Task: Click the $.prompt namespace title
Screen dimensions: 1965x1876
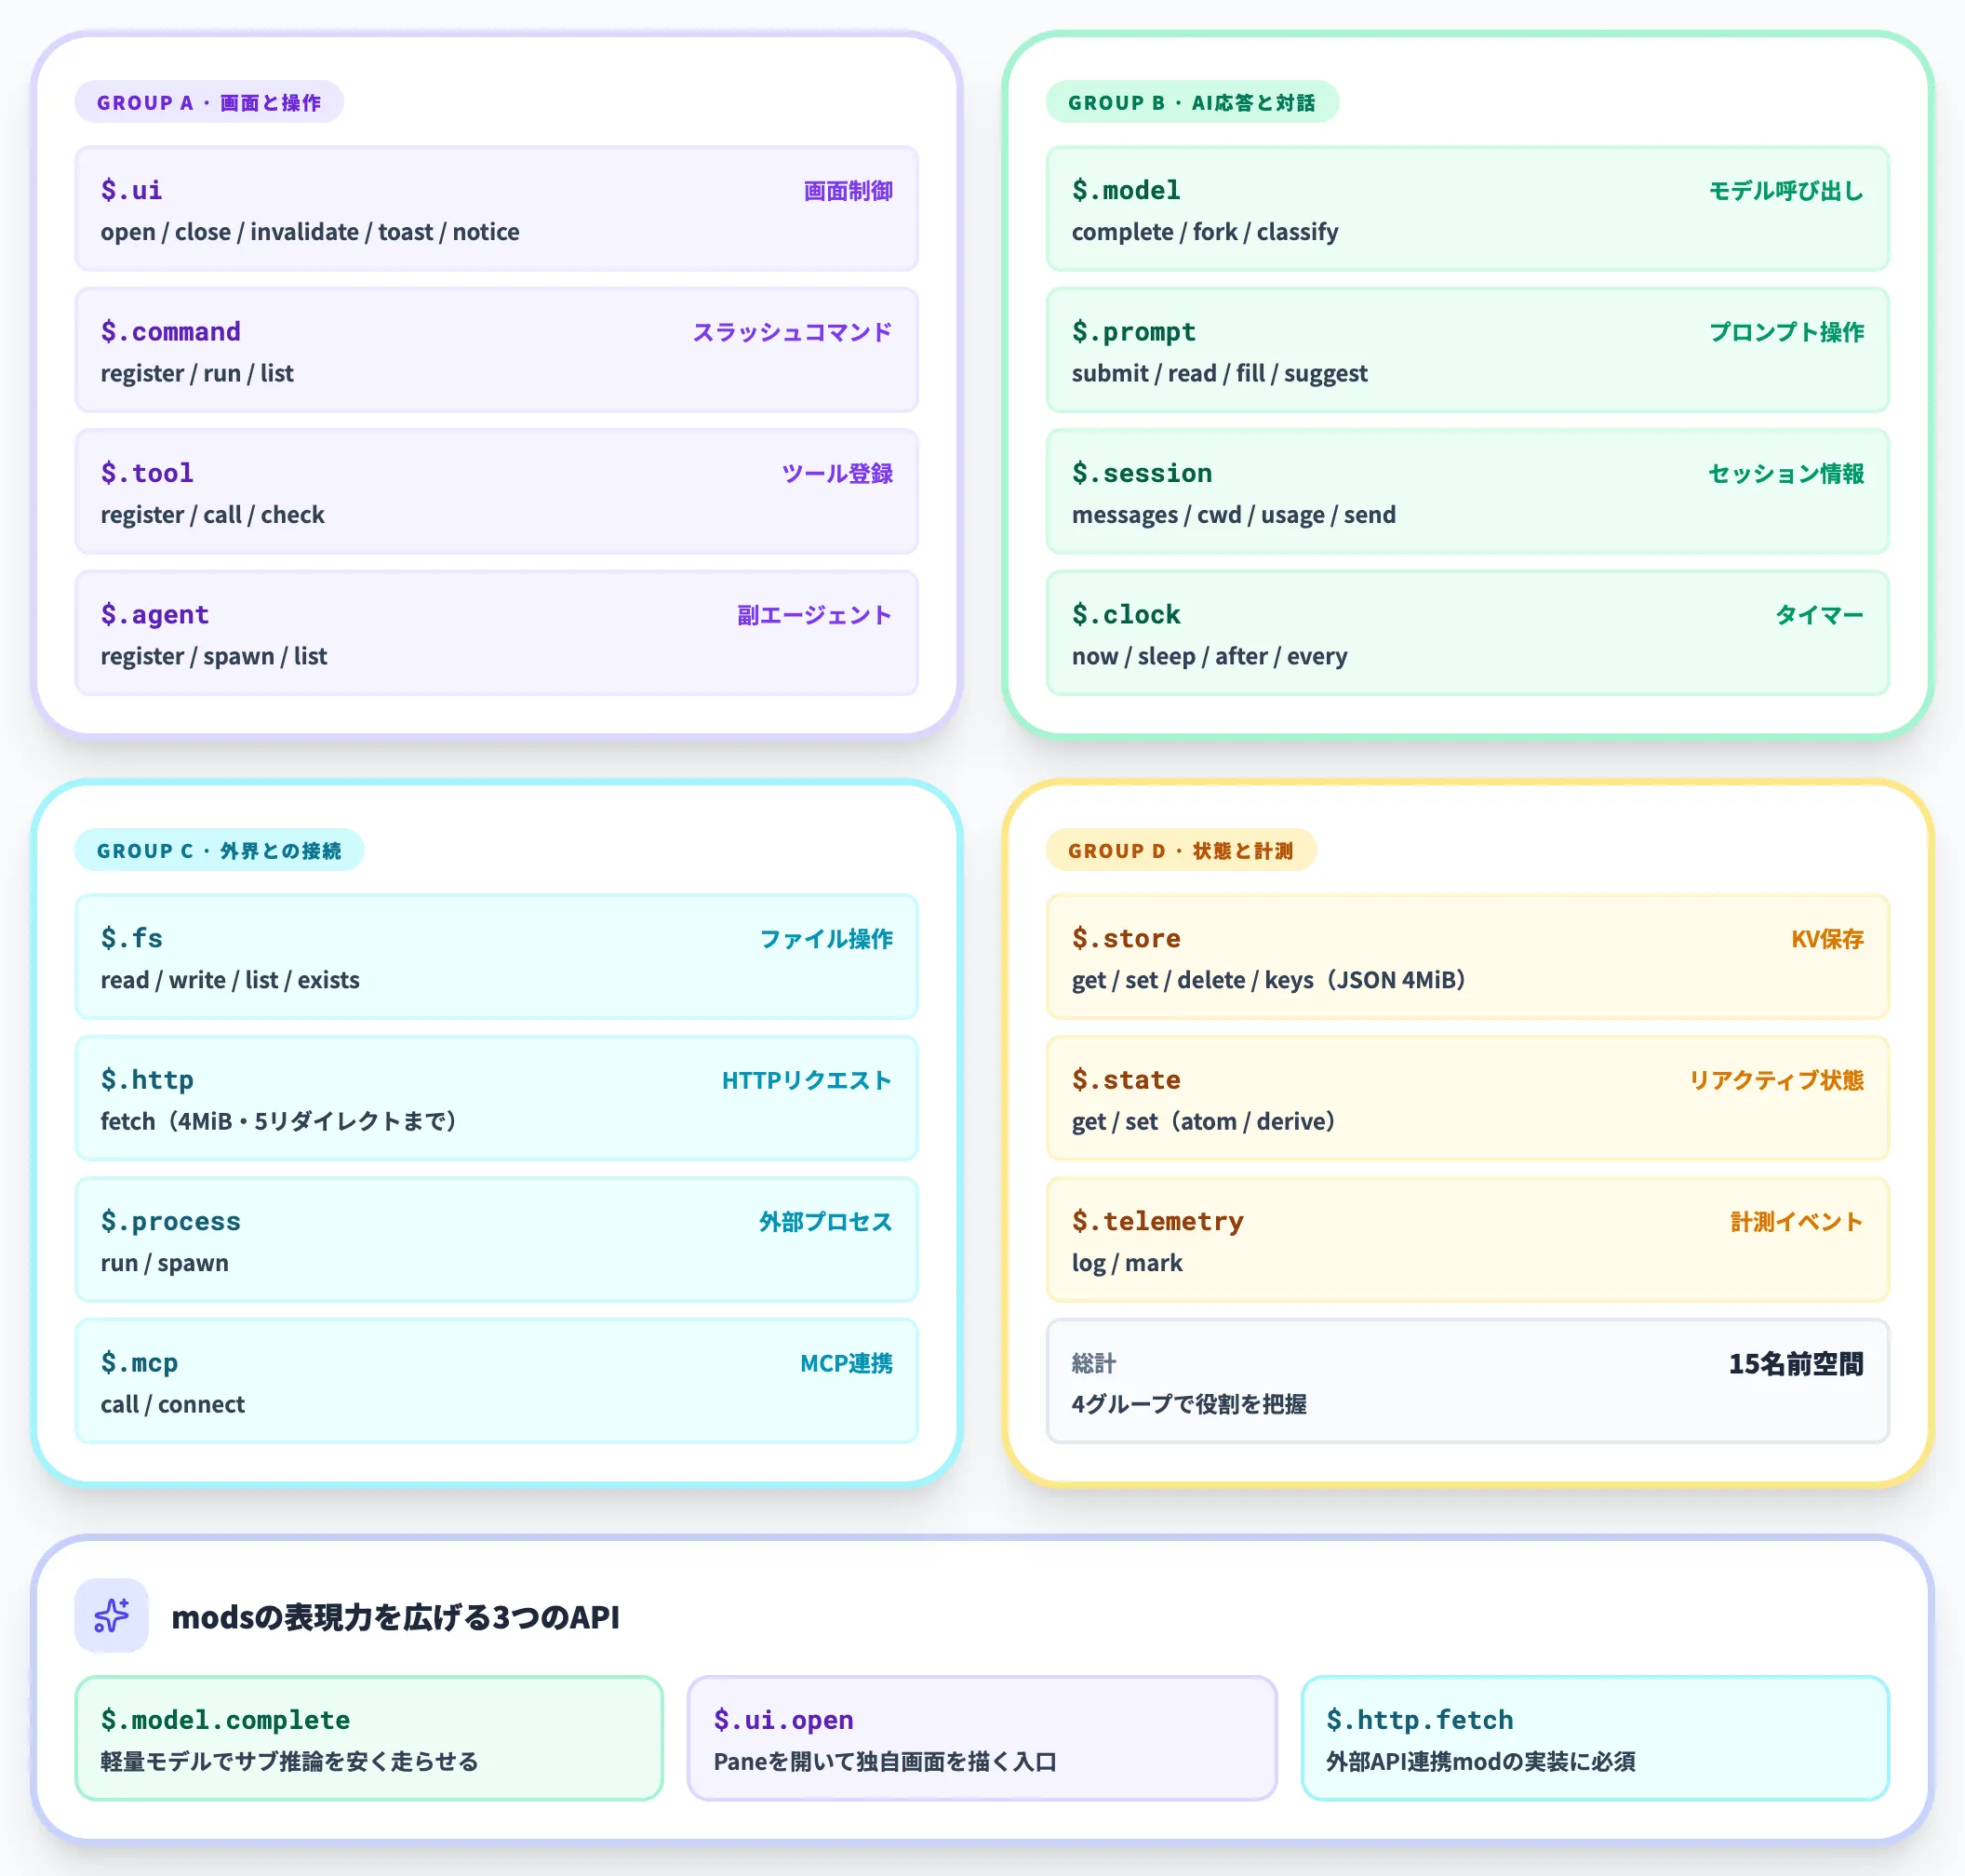Action: coord(1134,331)
